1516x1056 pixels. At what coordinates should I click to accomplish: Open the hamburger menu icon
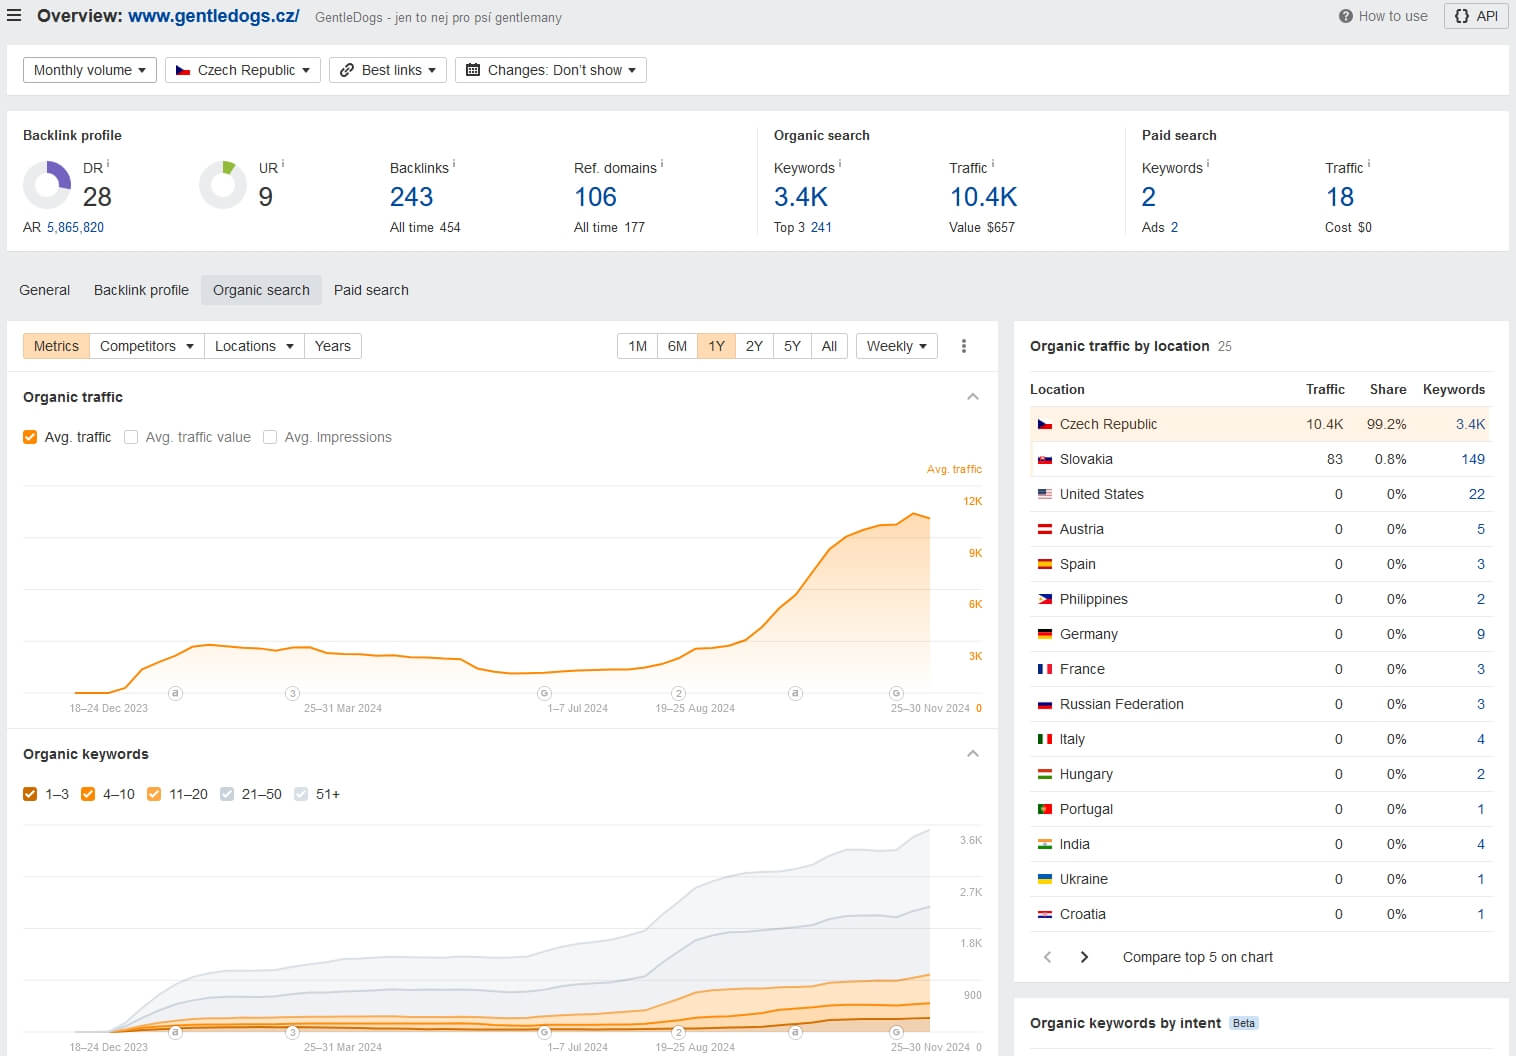[x=14, y=15]
